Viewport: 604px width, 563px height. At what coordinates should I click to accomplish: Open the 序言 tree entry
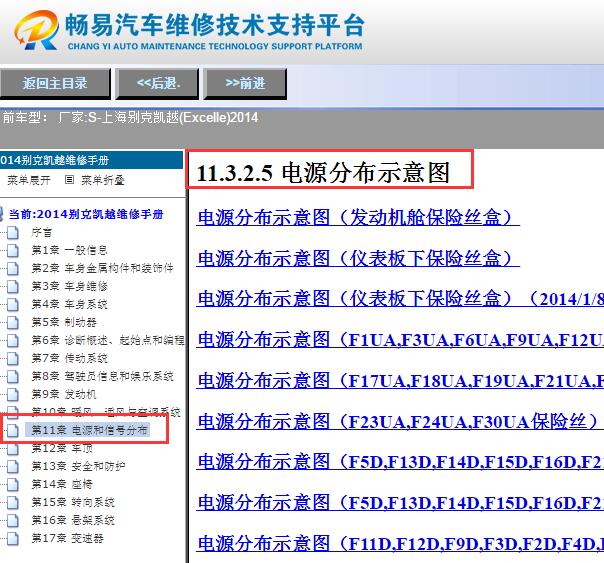pos(42,232)
